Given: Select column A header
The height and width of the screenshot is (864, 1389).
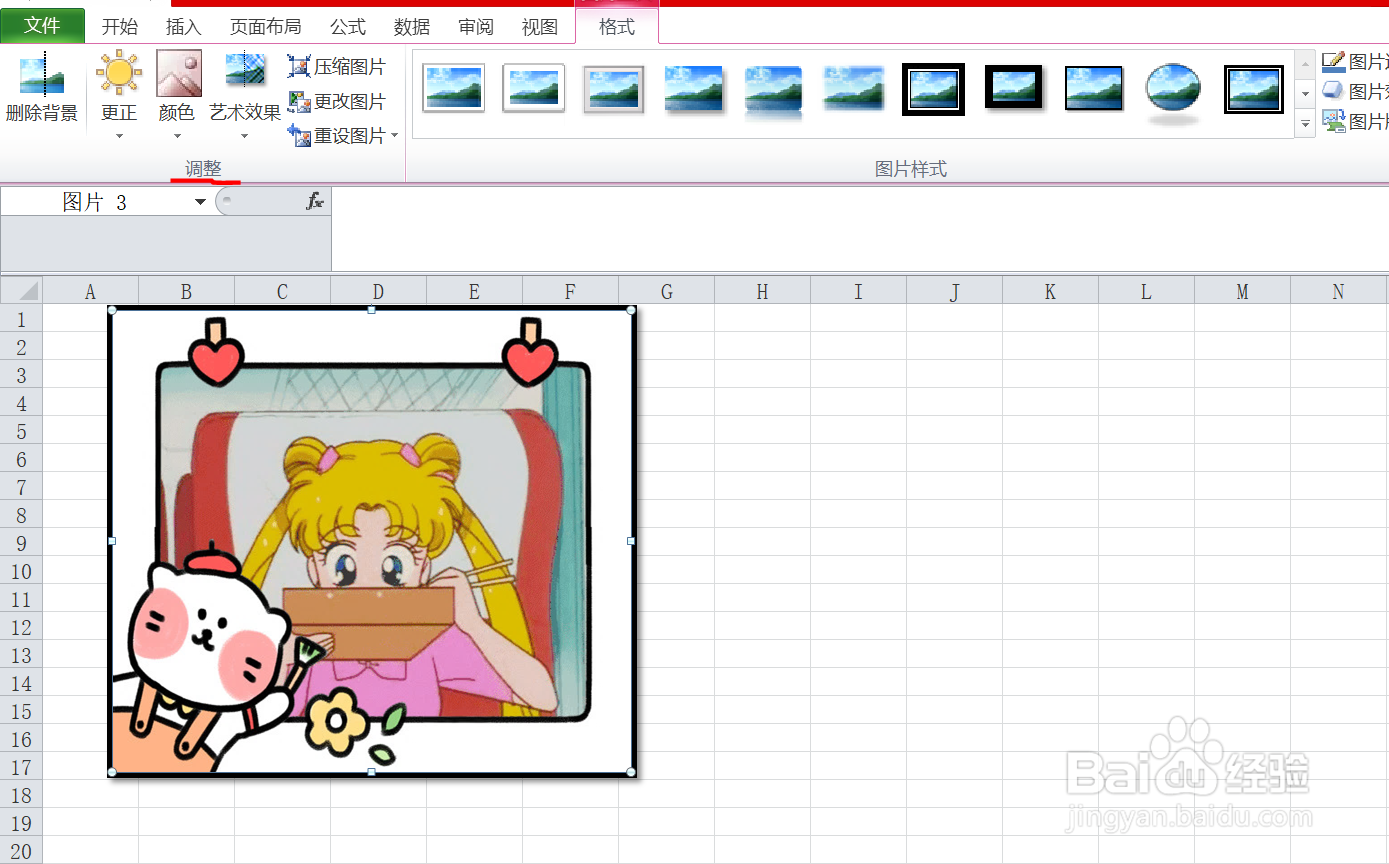Looking at the screenshot, I should coord(90,291).
